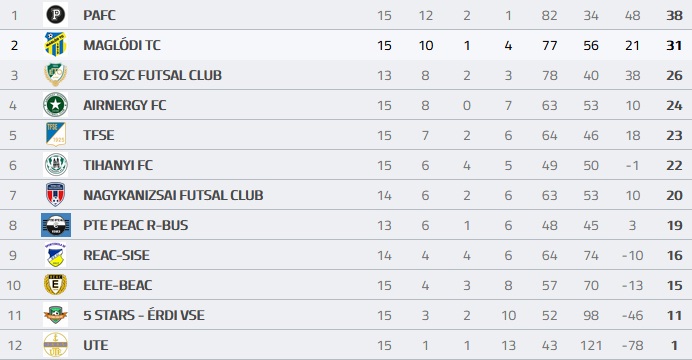Select the 5 Stars Érdi VSE logo
Image resolution: width=692 pixels, height=360 pixels.
click(56, 315)
